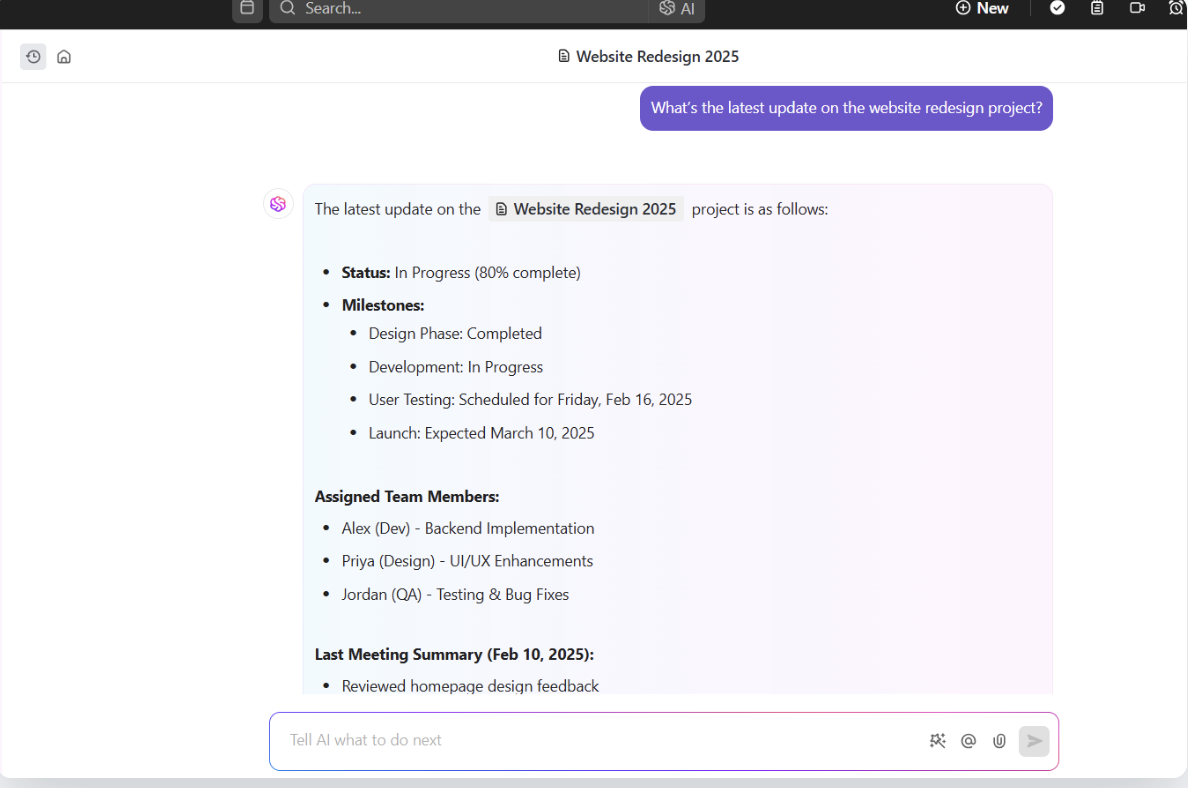Select Priya (Design) - UI/UX Enhancements line

click(x=467, y=561)
